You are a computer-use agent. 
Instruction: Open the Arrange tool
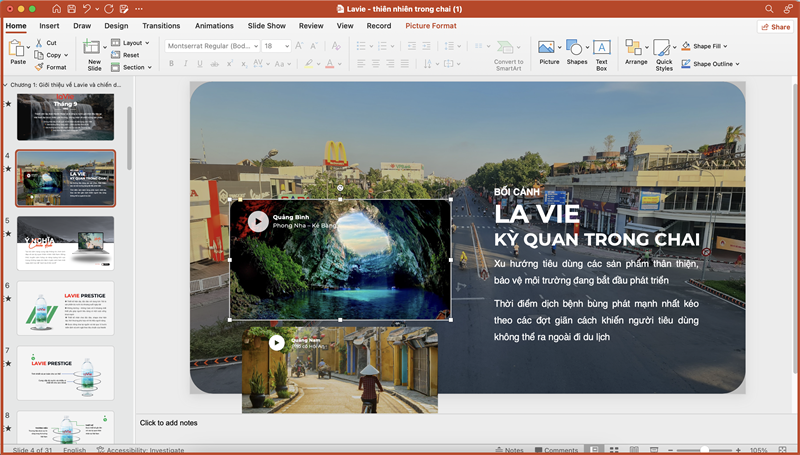[x=635, y=50]
